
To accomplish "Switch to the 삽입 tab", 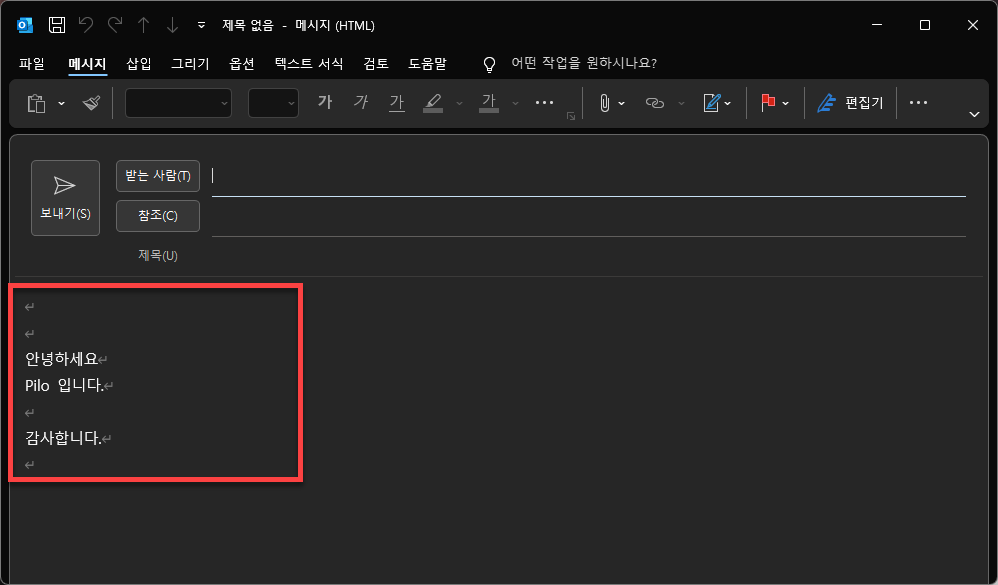I will coord(139,63).
